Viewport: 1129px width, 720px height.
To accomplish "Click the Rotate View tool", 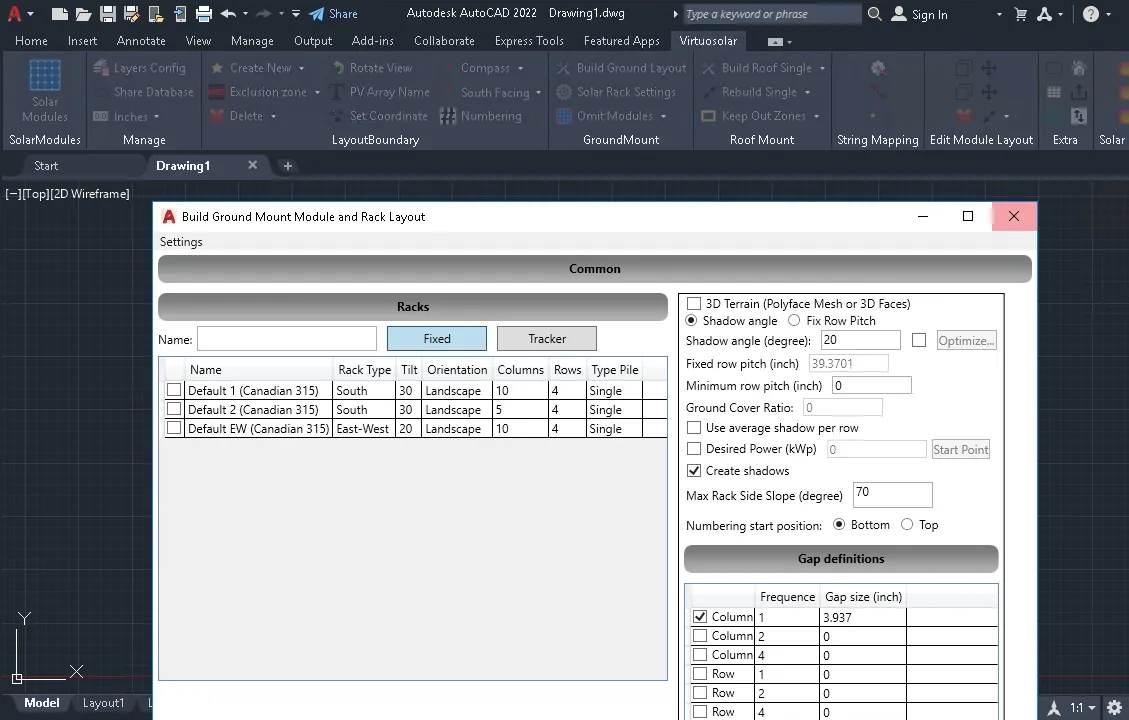I will click(x=373, y=68).
